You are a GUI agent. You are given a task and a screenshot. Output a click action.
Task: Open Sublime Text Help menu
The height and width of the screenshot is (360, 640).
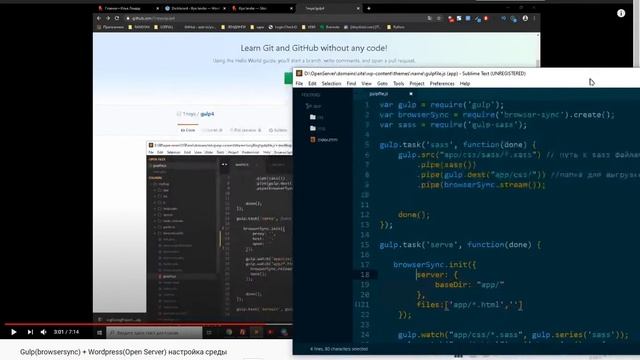tap(464, 83)
